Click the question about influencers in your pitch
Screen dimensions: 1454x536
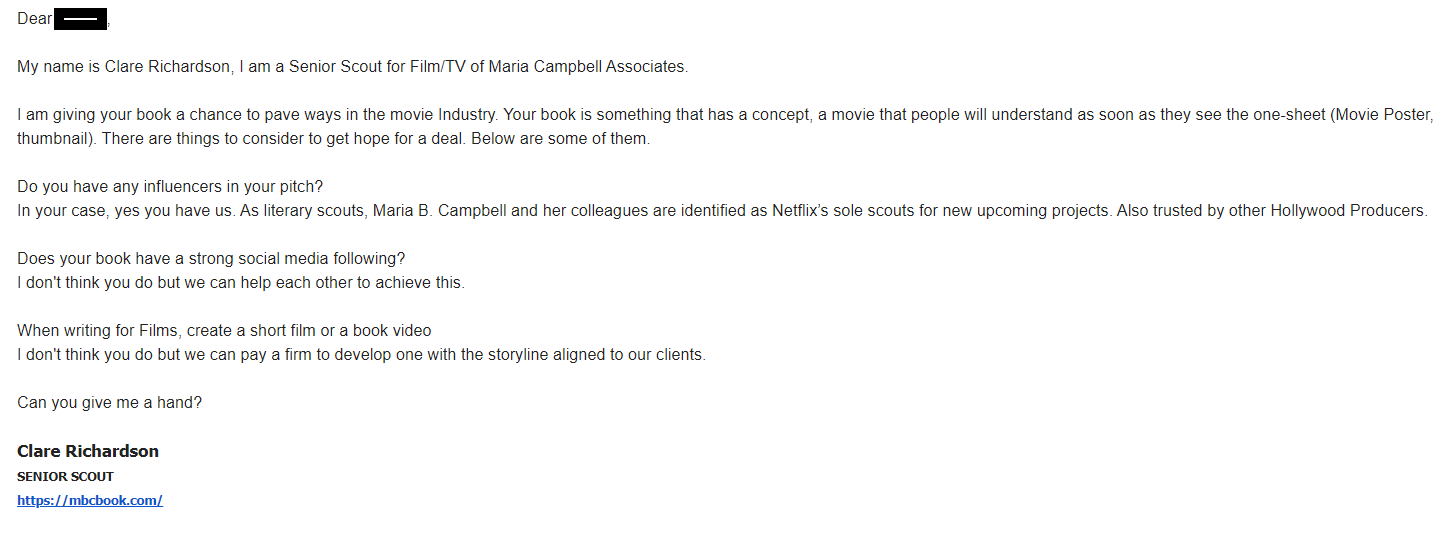click(170, 187)
